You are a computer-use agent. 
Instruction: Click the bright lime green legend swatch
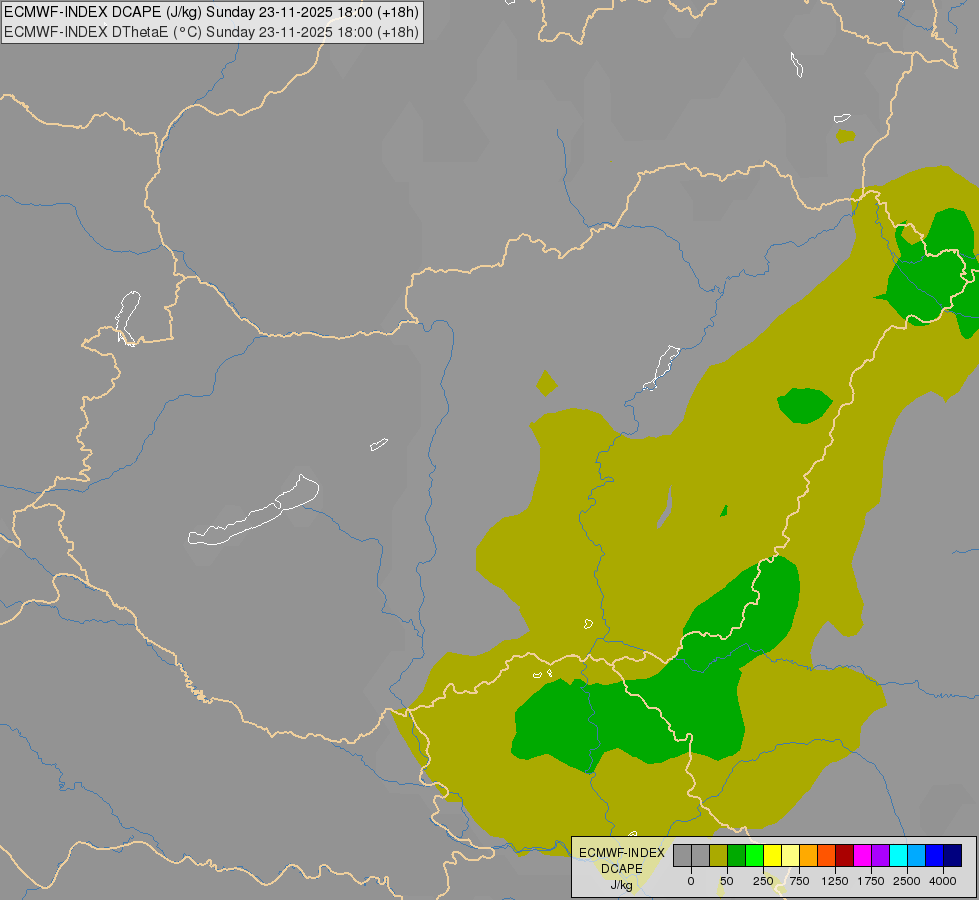click(755, 855)
